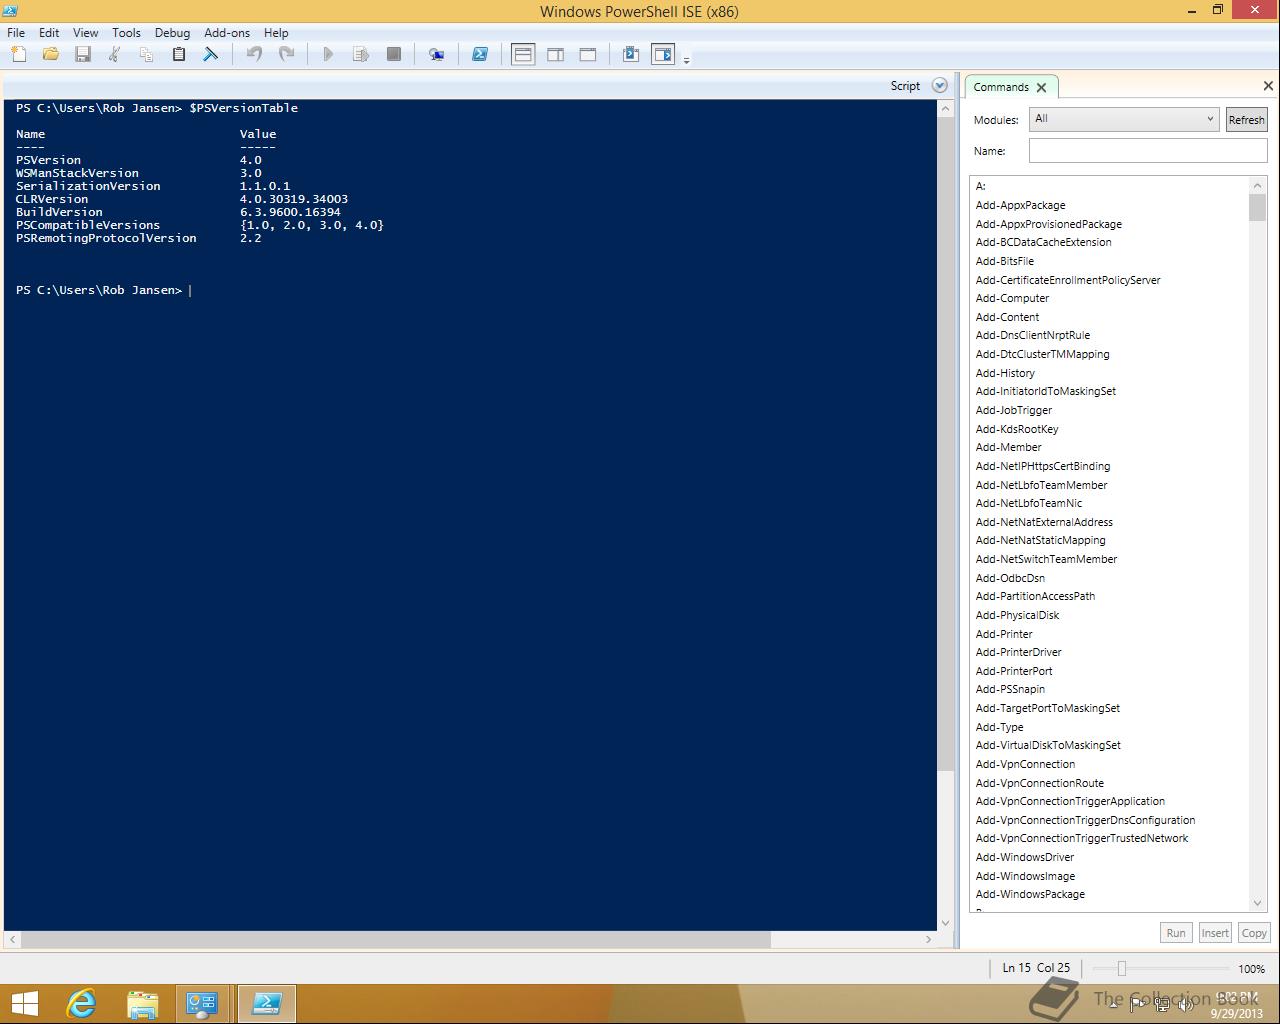Viewport: 1280px width, 1024px height.
Task: Click the Copy button in Commands pane
Action: (x=1254, y=932)
